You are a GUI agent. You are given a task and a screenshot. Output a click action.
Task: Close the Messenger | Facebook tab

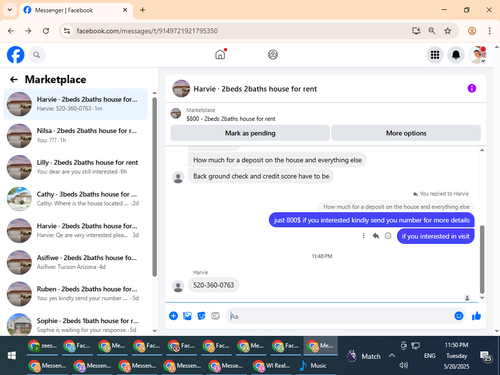125,10
